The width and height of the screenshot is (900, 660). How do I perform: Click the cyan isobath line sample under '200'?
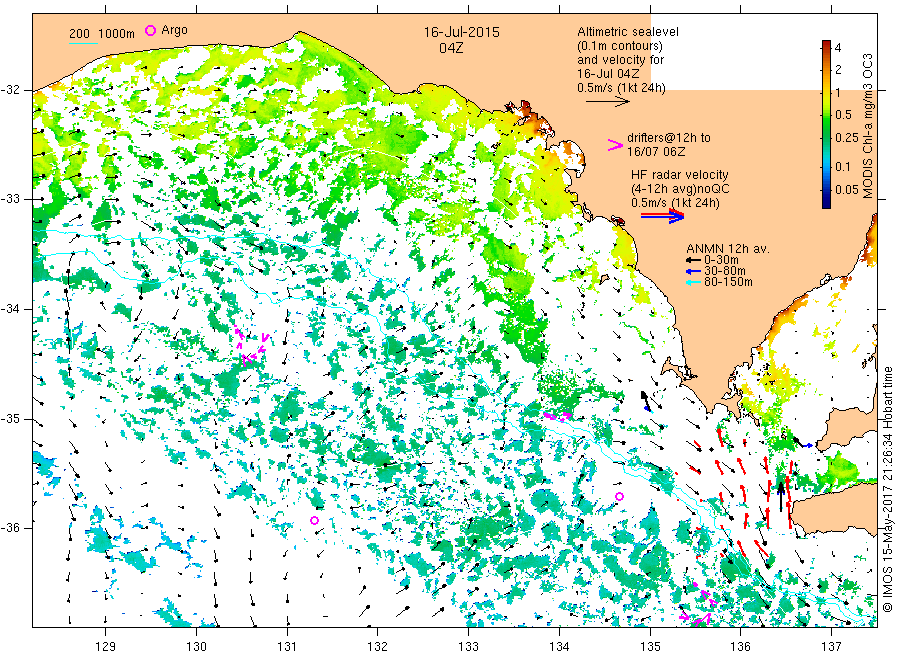83,43
